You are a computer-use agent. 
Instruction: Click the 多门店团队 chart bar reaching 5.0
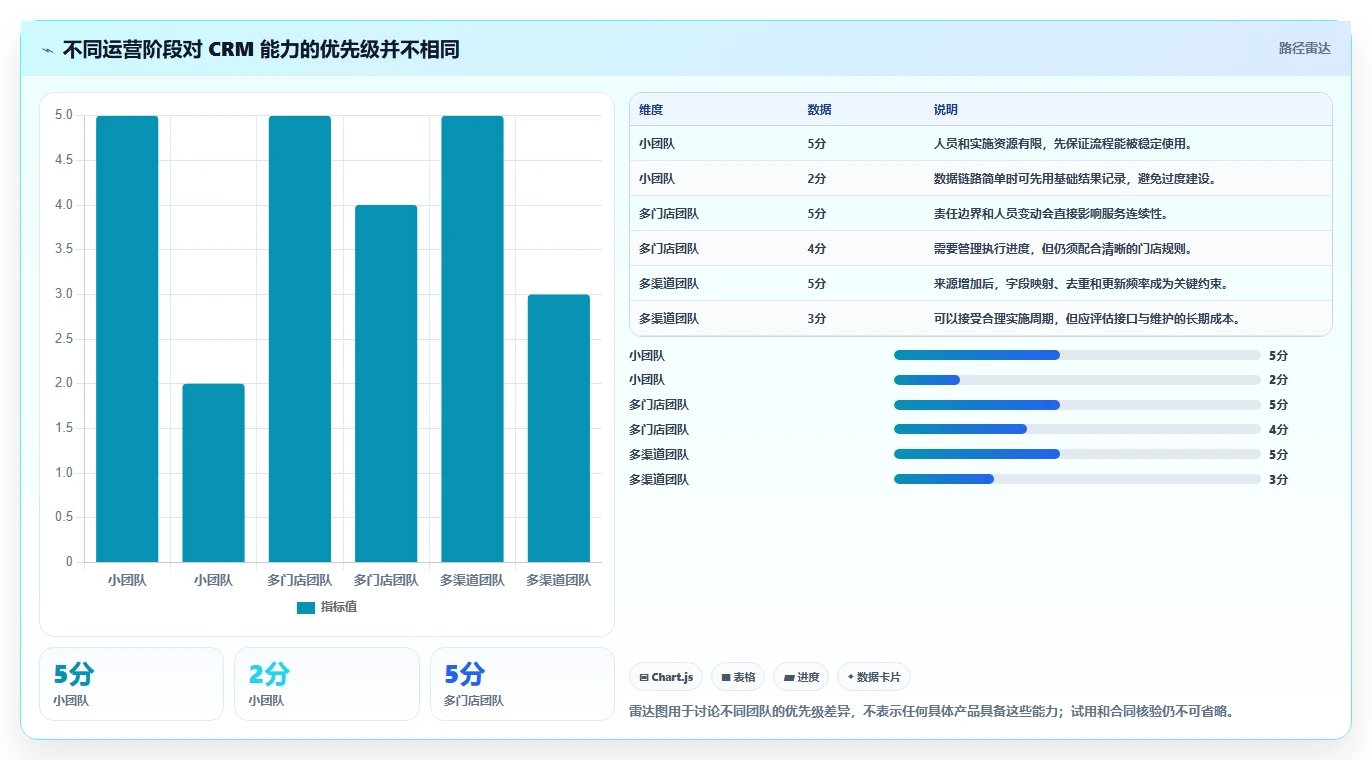point(300,339)
